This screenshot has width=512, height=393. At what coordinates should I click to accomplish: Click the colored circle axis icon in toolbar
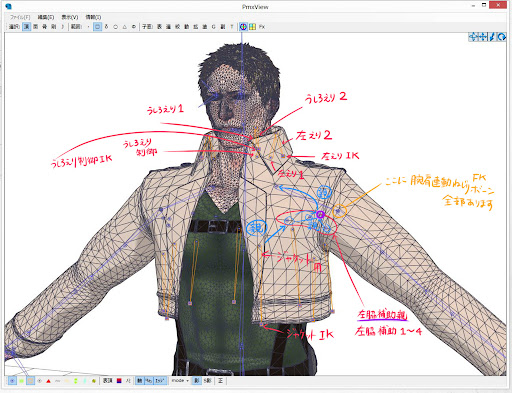pos(243,27)
